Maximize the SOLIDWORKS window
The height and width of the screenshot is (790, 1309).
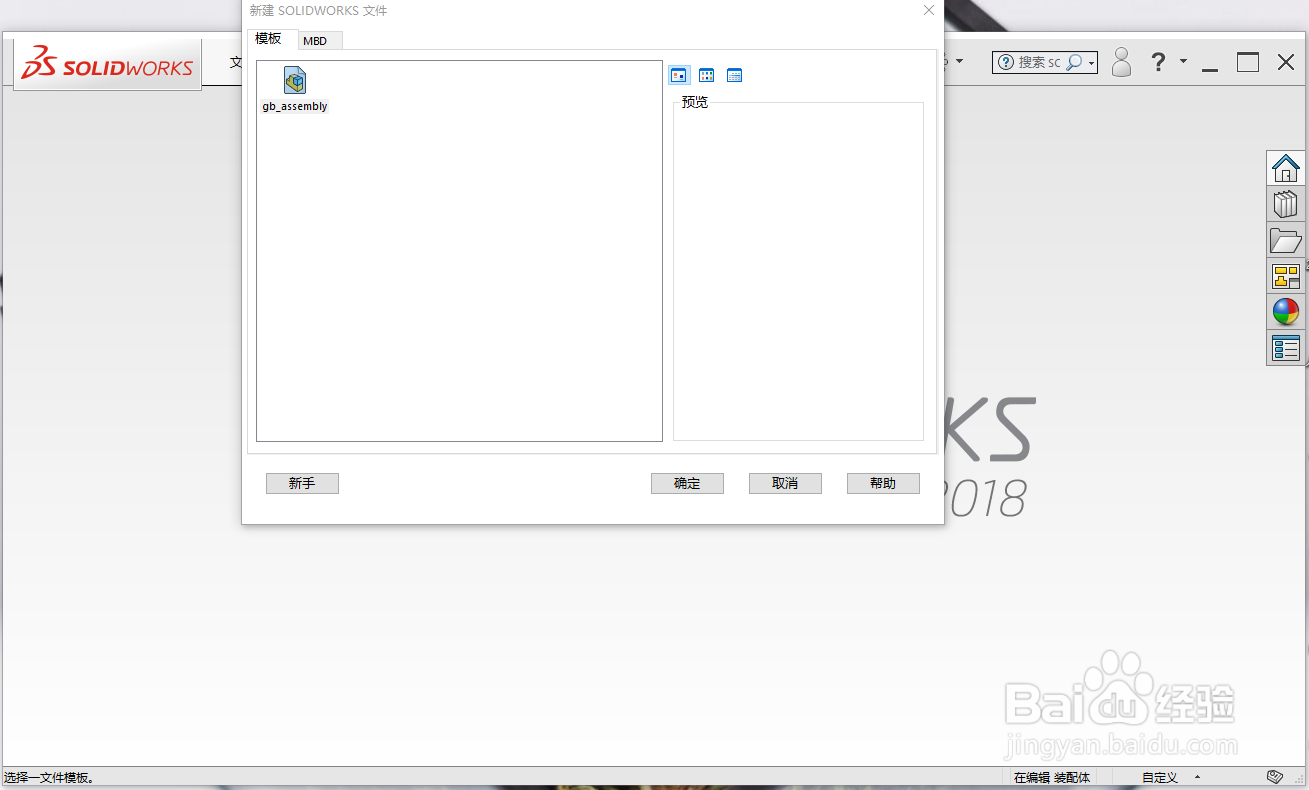pos(1248,62)
